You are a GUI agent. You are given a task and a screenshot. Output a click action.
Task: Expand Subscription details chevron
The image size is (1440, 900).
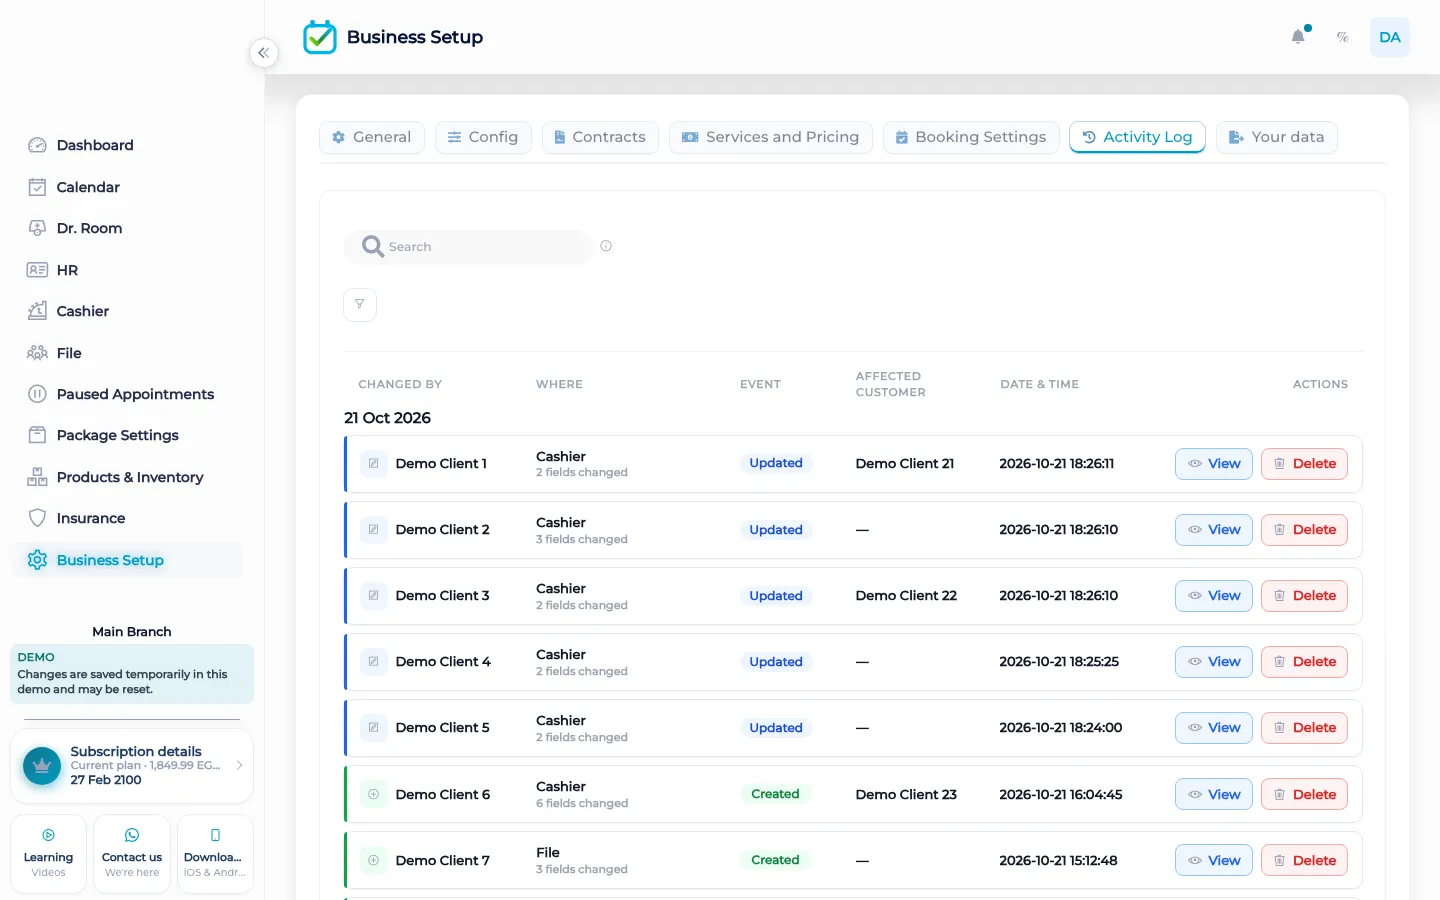[239, 766]
